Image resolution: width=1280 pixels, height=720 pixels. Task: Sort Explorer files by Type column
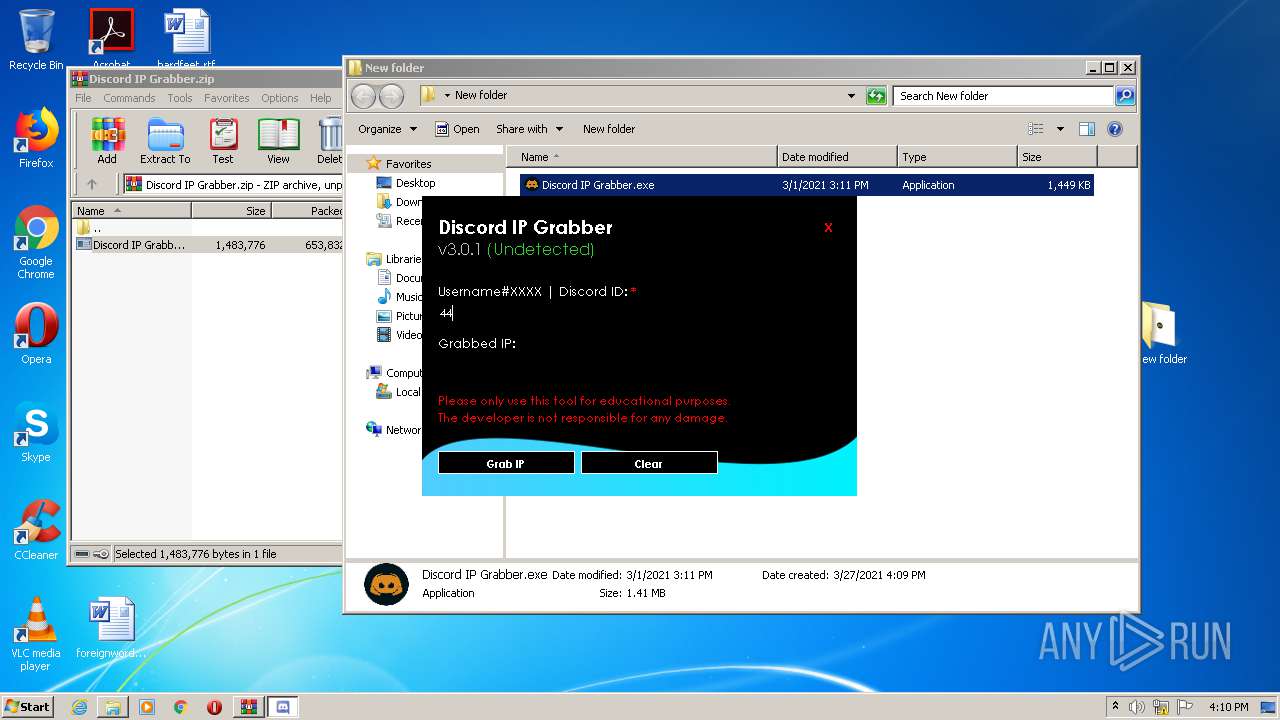(x=956, y=157)
